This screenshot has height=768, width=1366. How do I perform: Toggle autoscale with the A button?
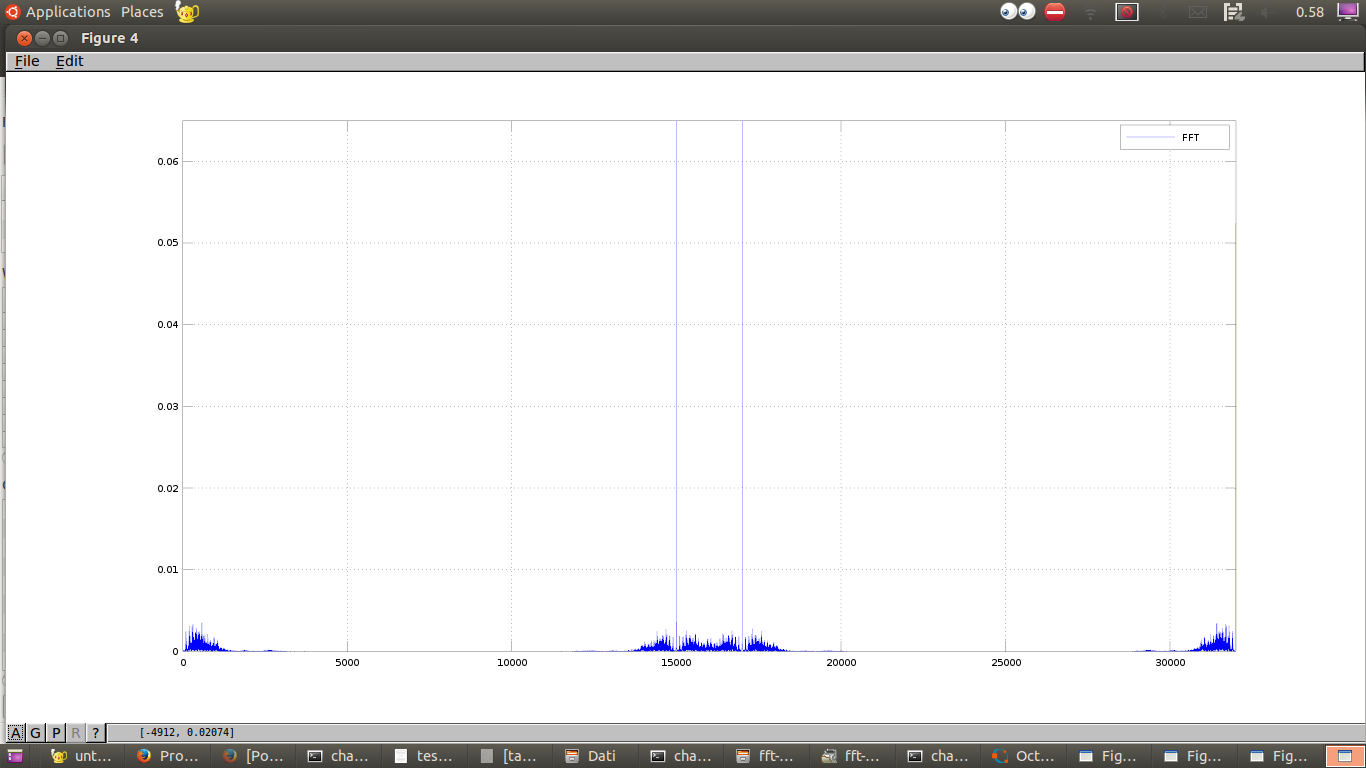pos(16,733)
